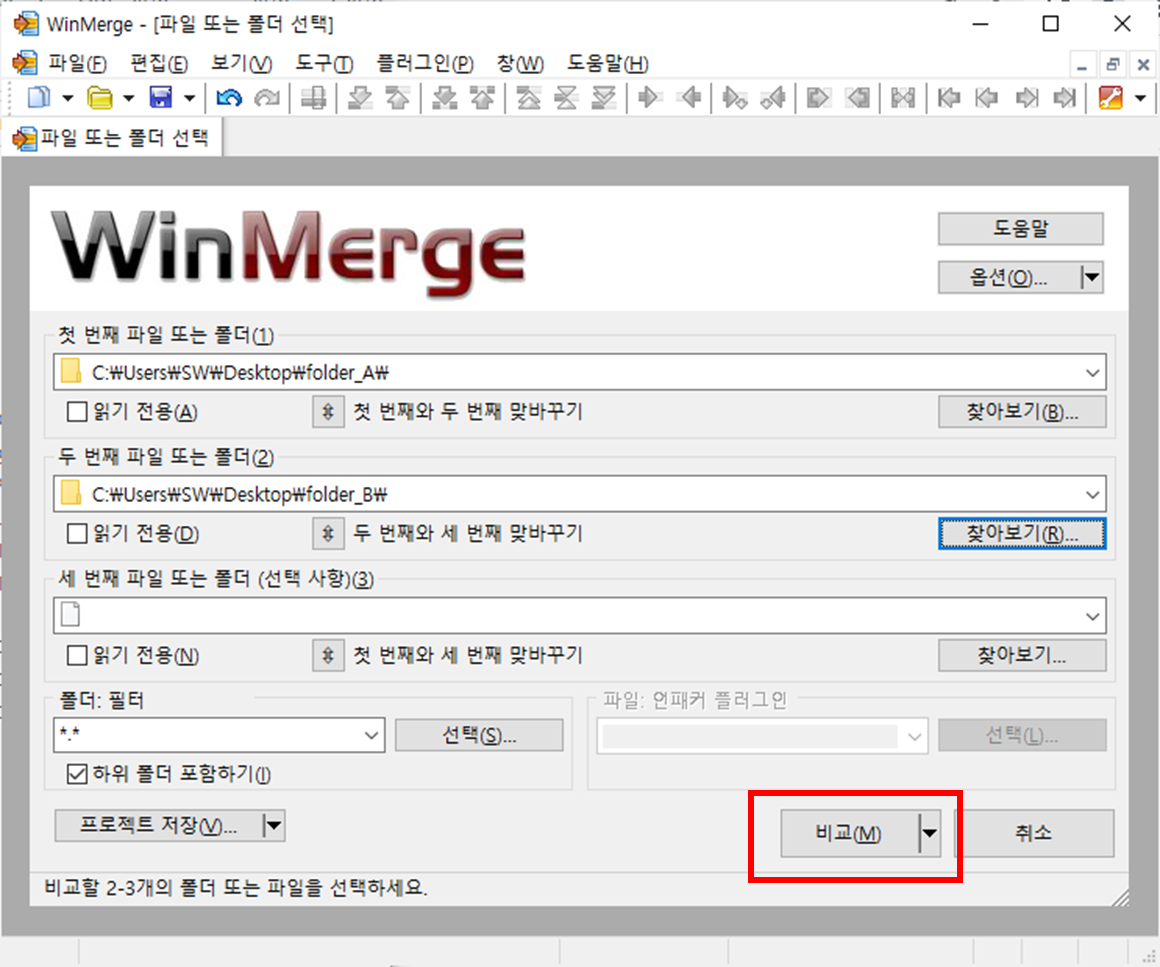Click the 취소 cancel button
1160x967 pixels.
point(1033,833)
